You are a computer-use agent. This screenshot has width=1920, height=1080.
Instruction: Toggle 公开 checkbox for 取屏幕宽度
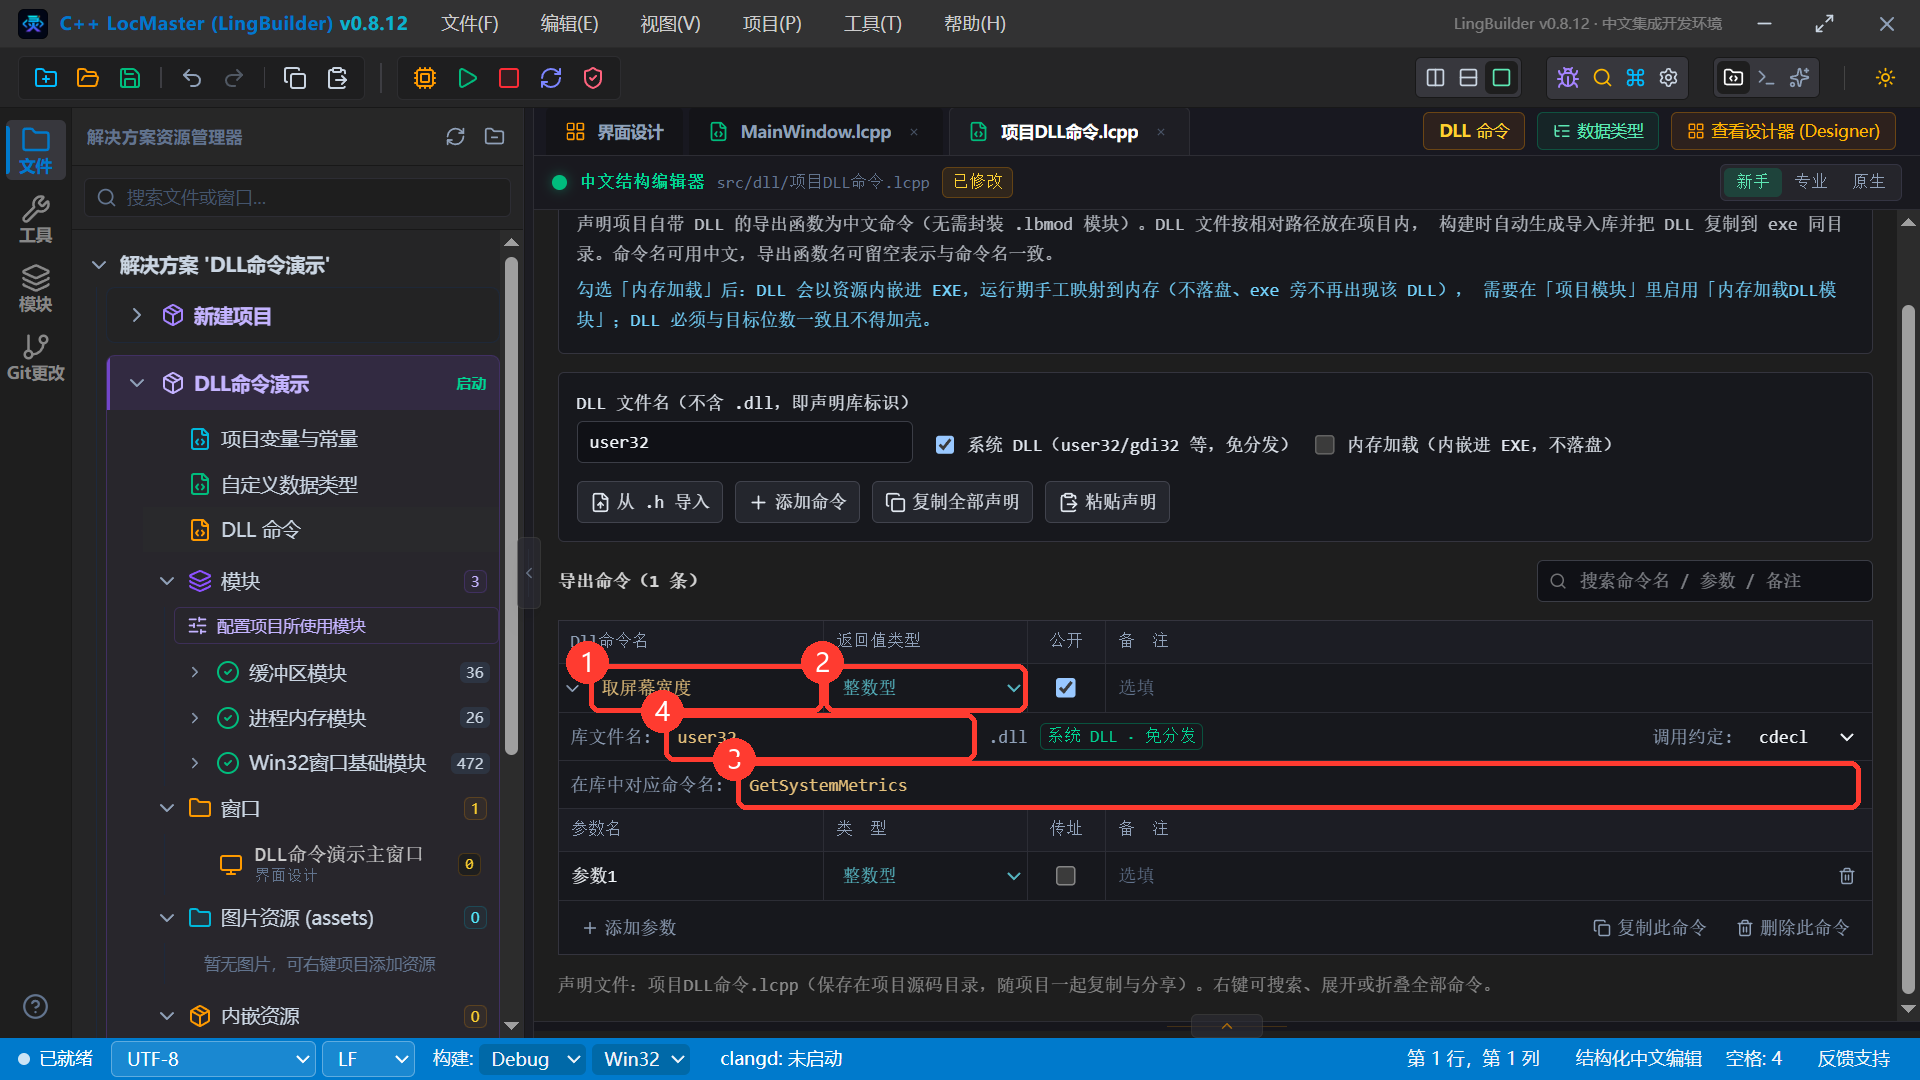(x=1066, y=688)
